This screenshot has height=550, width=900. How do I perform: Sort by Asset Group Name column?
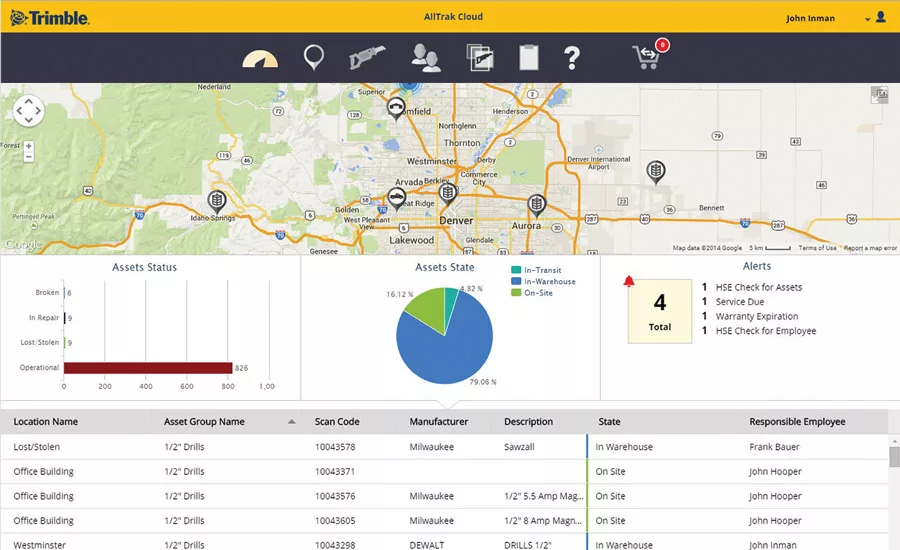coord(204,421)
